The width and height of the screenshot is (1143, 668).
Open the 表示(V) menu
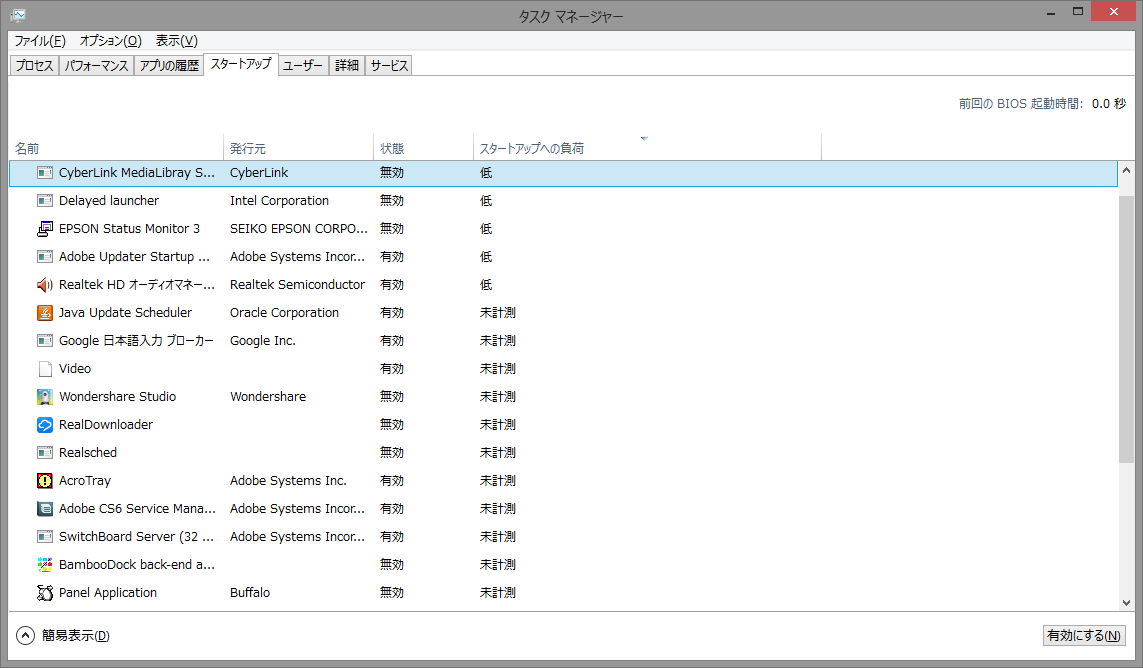pos(176,41)
